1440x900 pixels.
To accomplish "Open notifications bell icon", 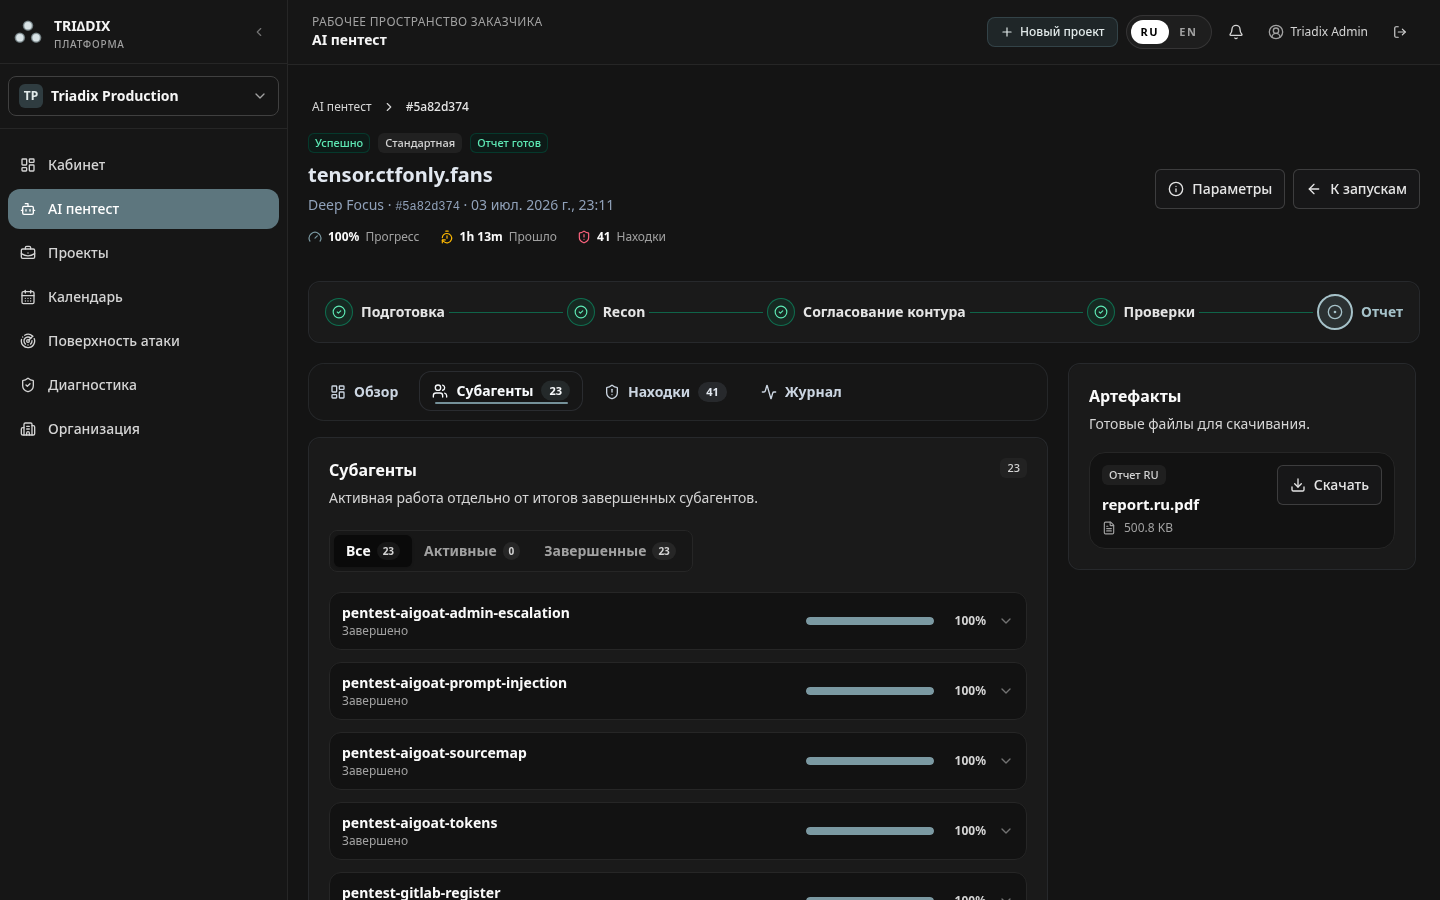I will [x=1236, y=32].
